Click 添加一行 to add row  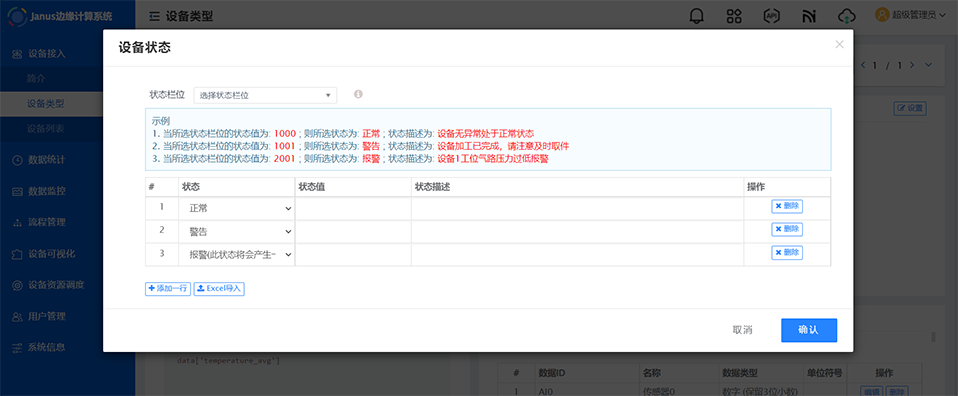168,289
